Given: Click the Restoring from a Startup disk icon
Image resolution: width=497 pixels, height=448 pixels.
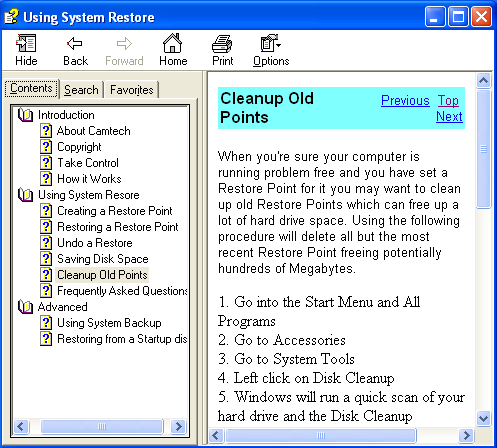Looking at the screenshot, I should (46, 339).
